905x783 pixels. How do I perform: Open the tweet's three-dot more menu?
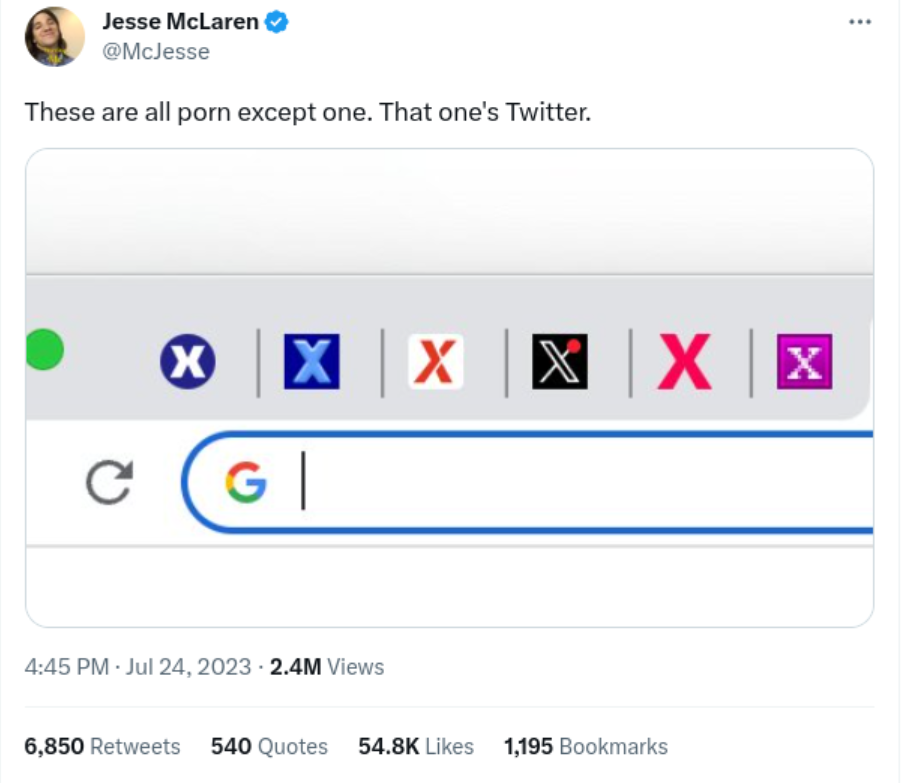[860, 22]
